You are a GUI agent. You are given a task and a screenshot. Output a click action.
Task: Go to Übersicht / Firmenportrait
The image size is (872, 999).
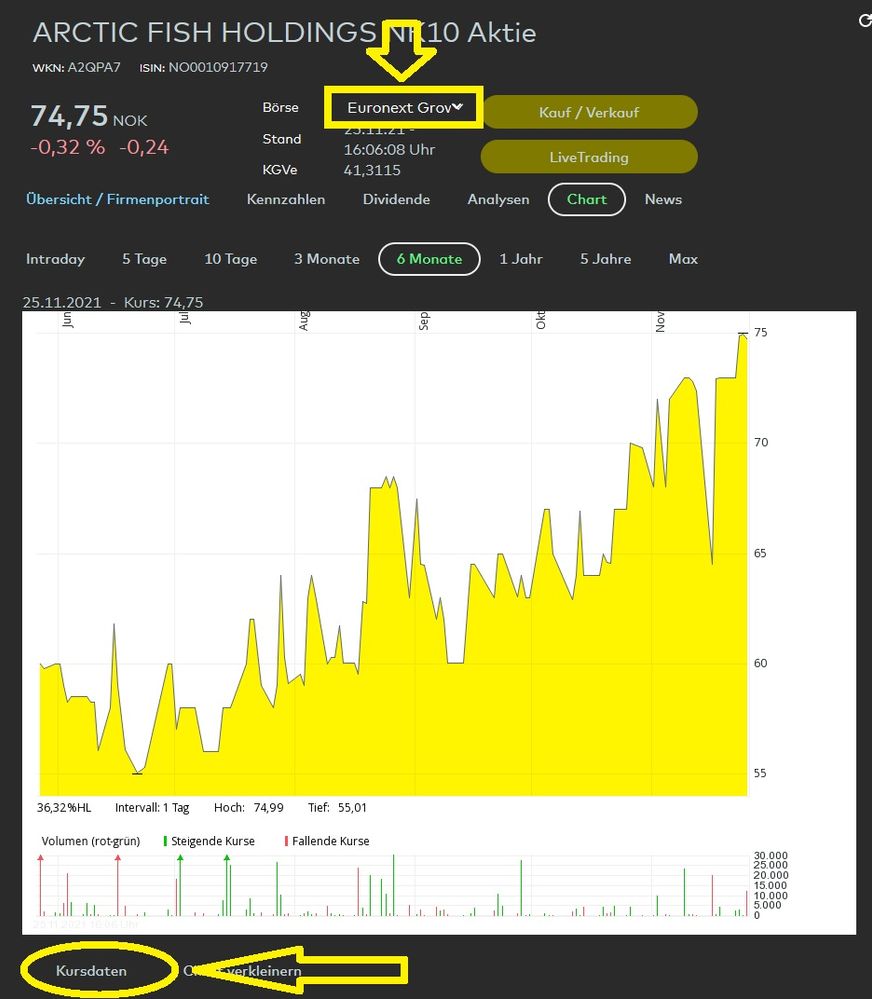pos(118,199)
